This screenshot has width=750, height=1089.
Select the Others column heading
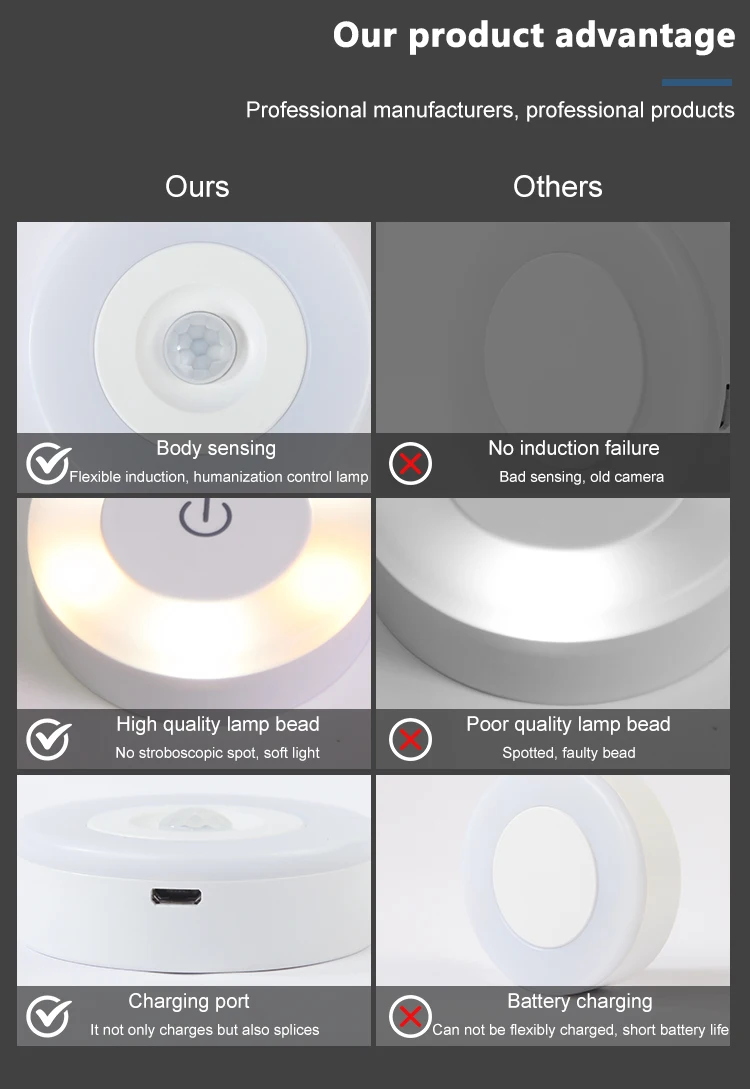[558, 187]
